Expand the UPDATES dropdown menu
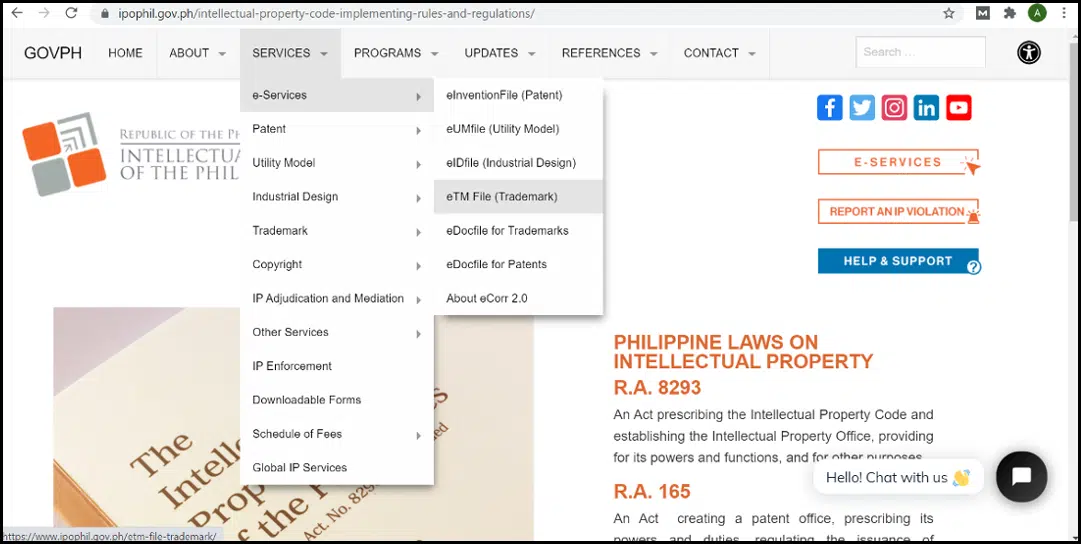 pos(500,53)
